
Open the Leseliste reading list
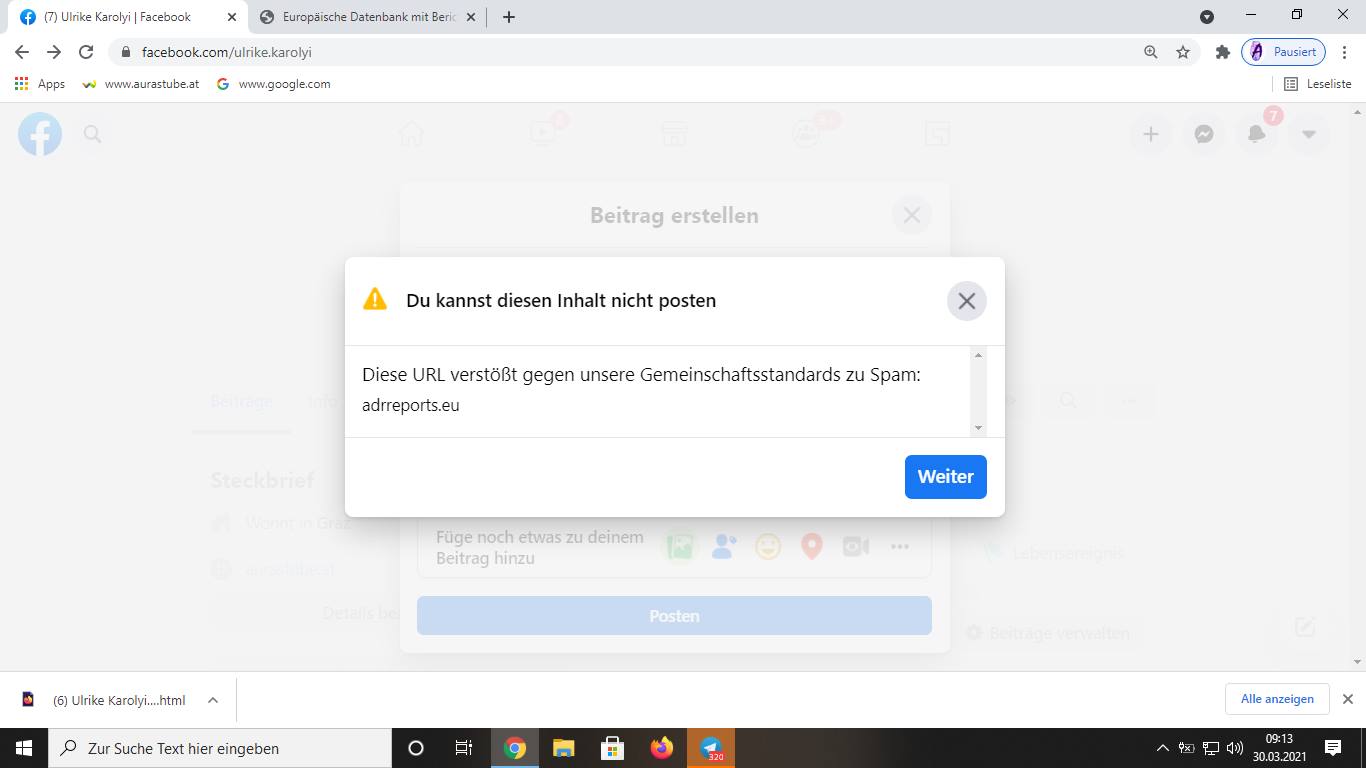coord(1317,84)
